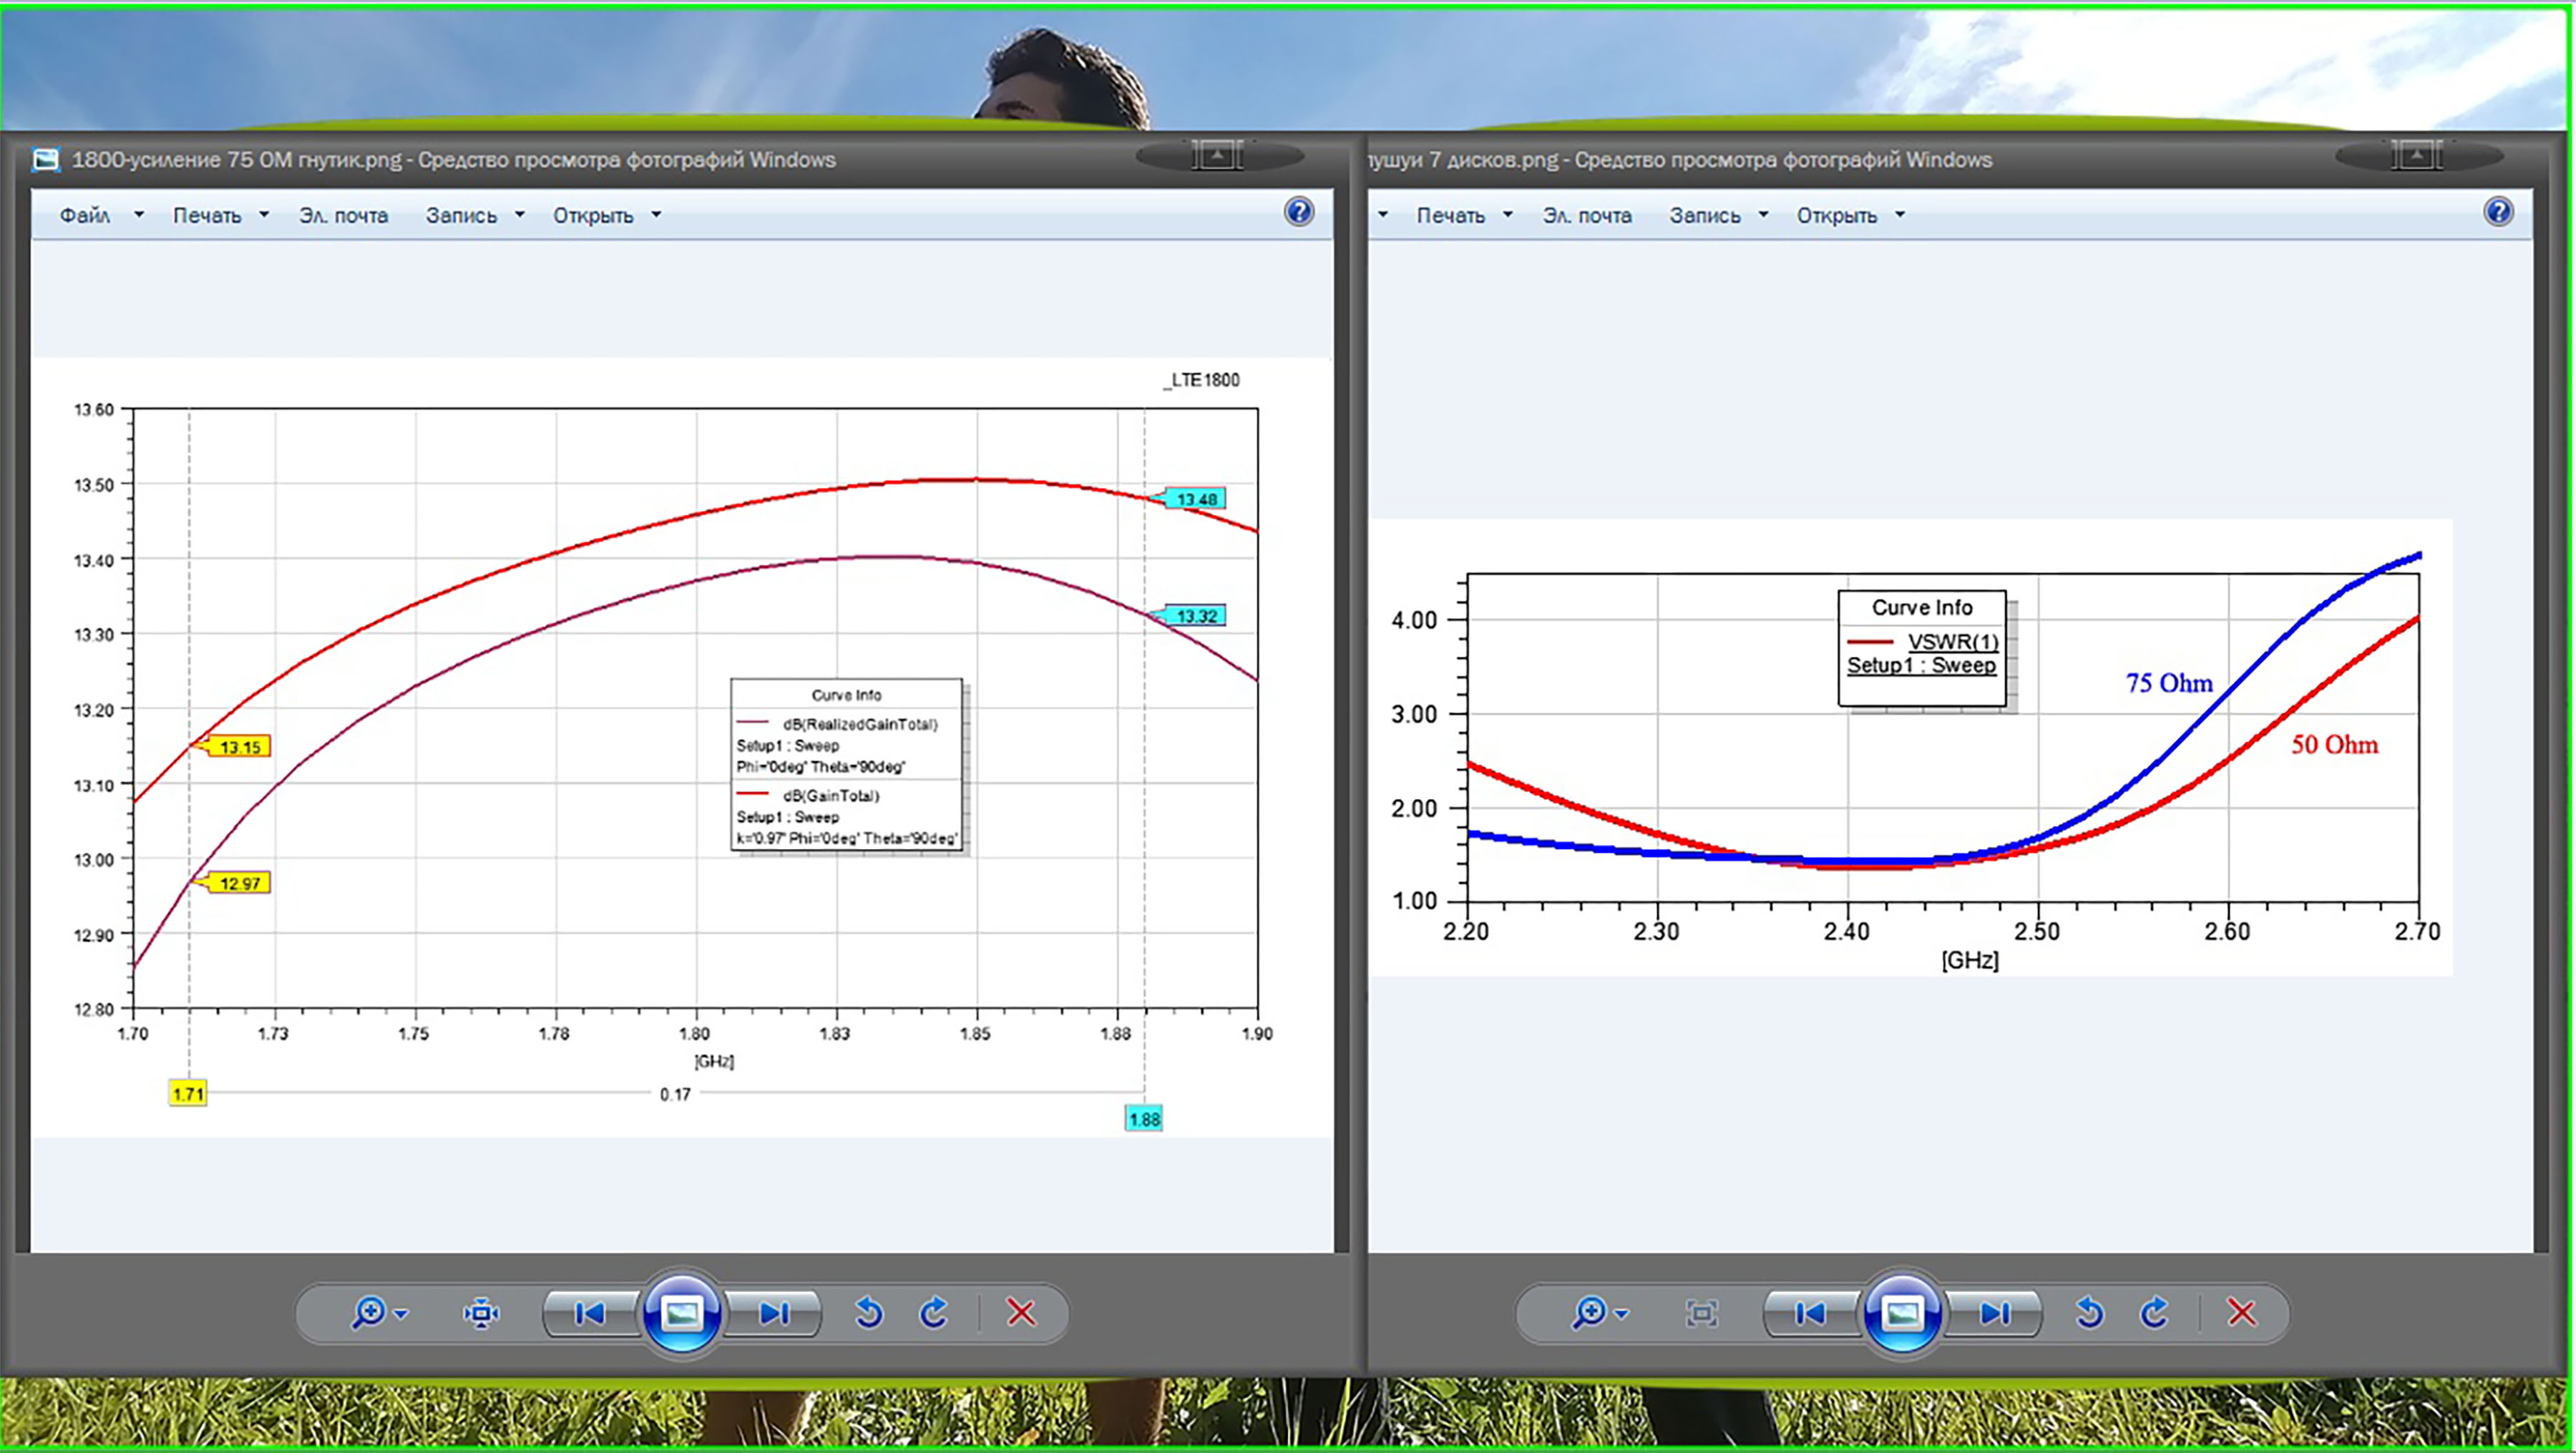Click actual size icon in left viewer

point(481,1313)
